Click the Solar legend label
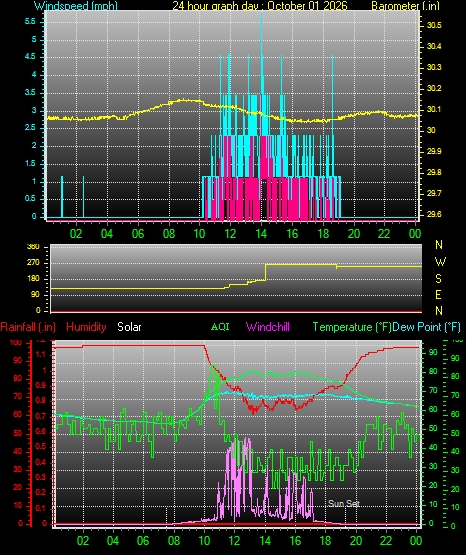This screenshot has height=555, width=466. tap(129, 327)
